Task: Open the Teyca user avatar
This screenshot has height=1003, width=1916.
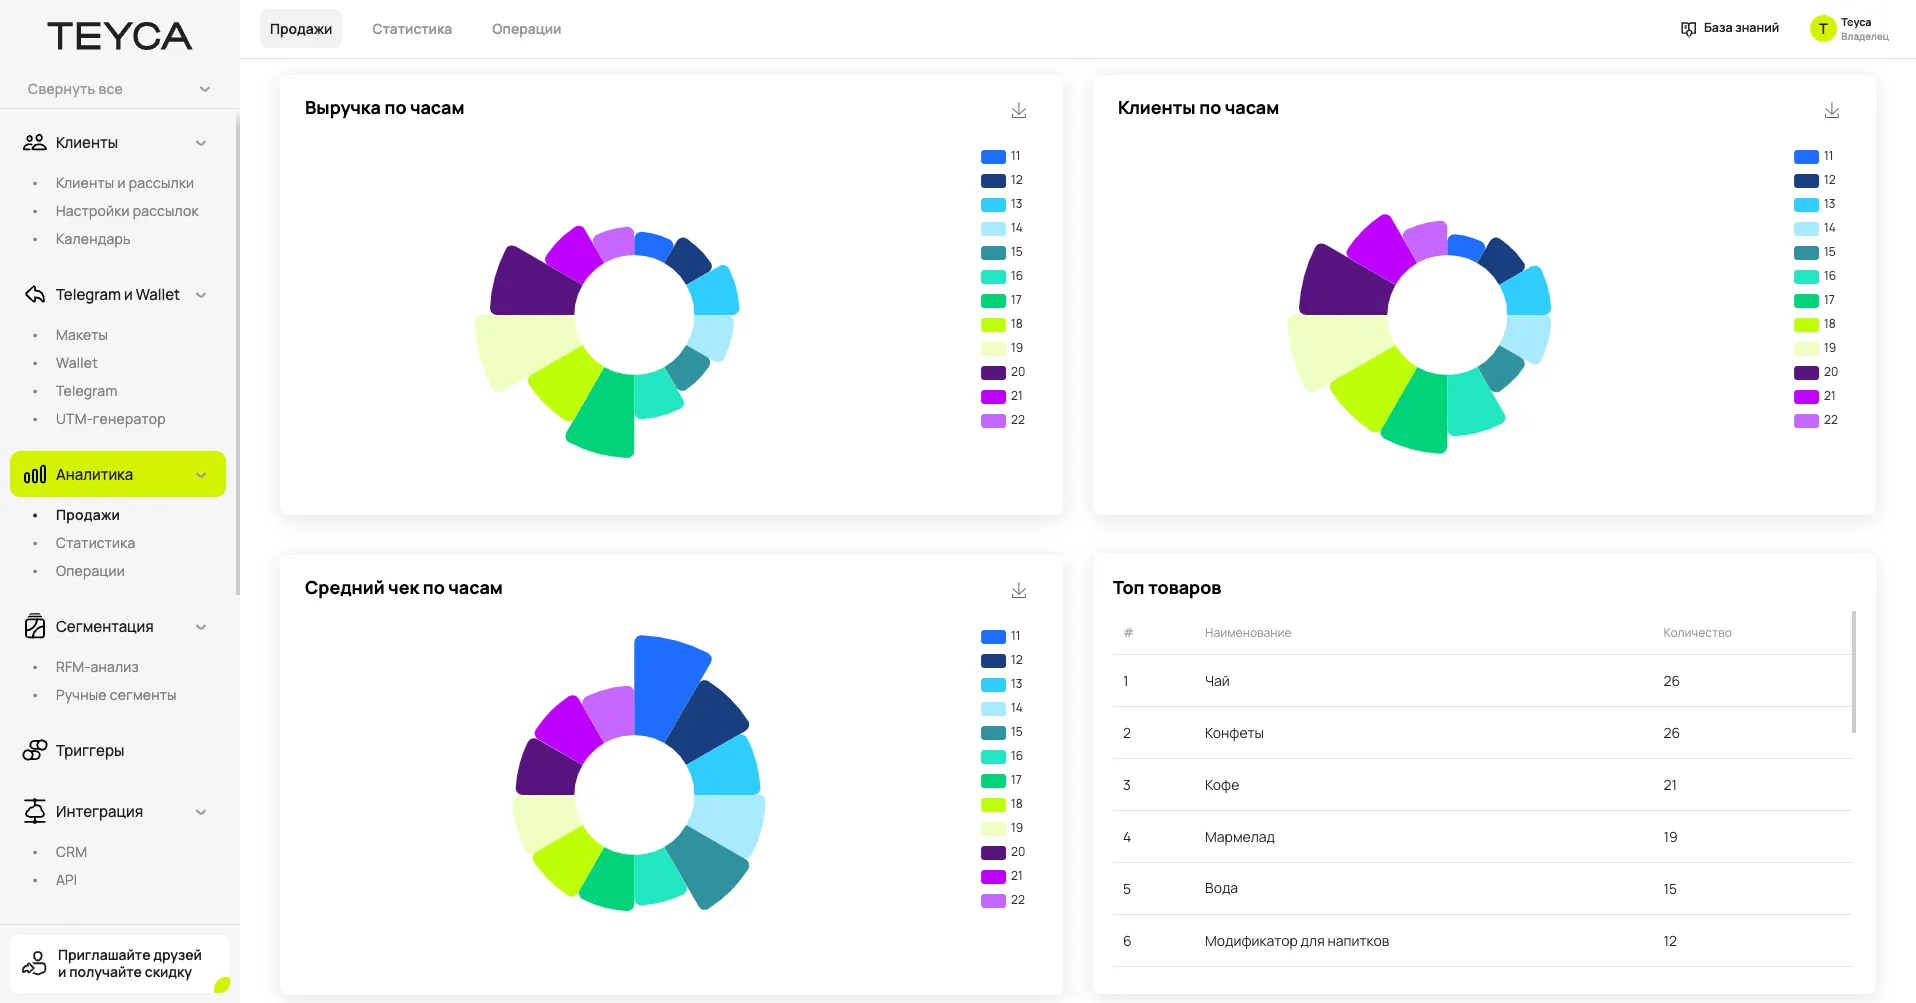Action: point(1822,29)
